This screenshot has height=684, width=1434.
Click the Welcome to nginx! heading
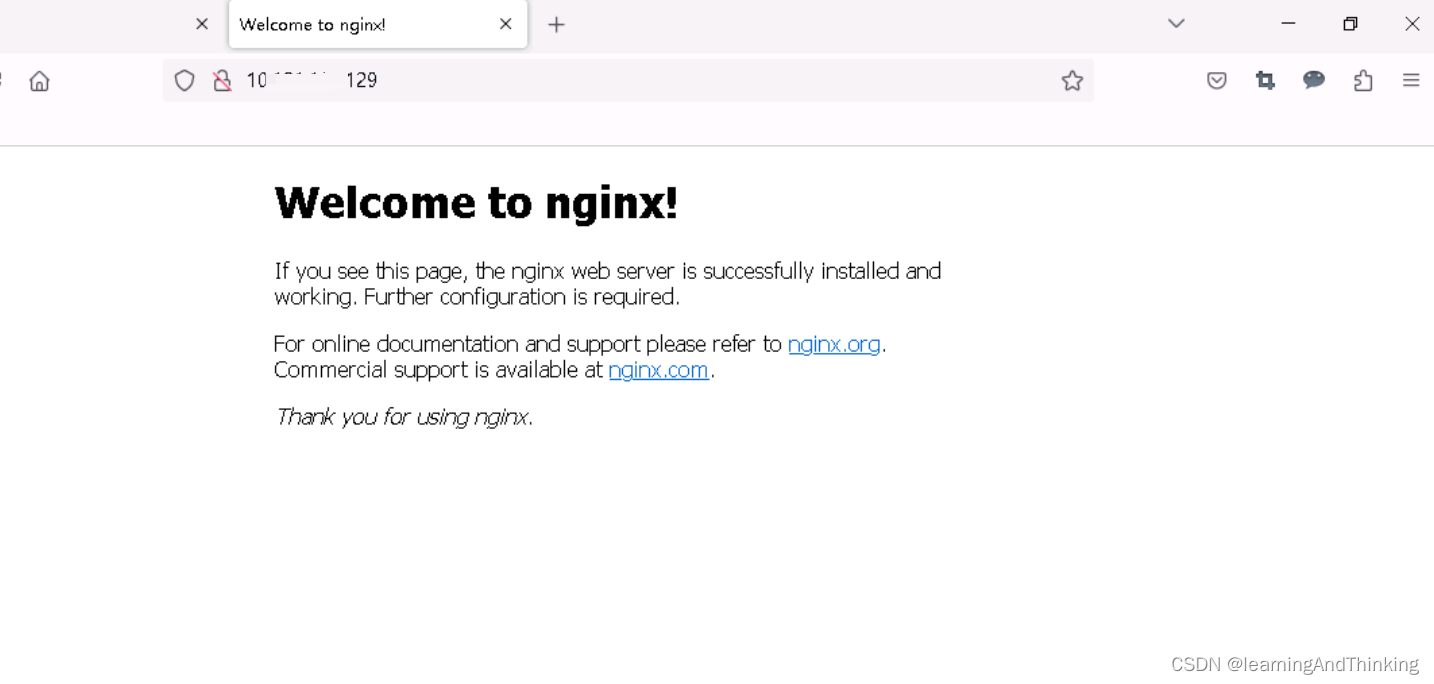point(476,203)
